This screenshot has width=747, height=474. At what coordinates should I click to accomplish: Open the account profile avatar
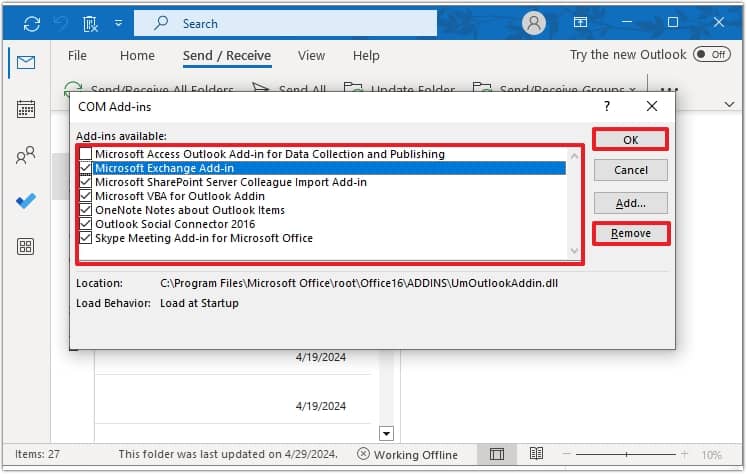(x=534, y=23)
